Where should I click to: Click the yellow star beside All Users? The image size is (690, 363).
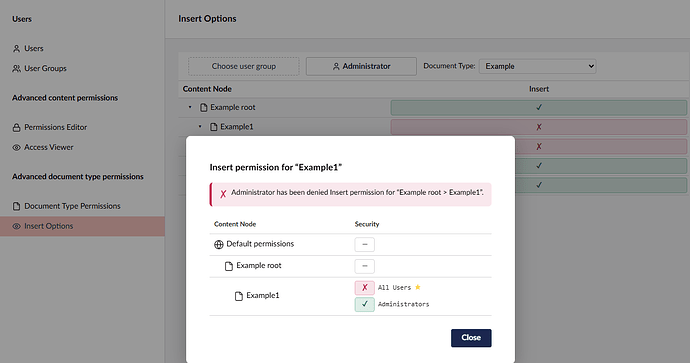pos(418,287)
